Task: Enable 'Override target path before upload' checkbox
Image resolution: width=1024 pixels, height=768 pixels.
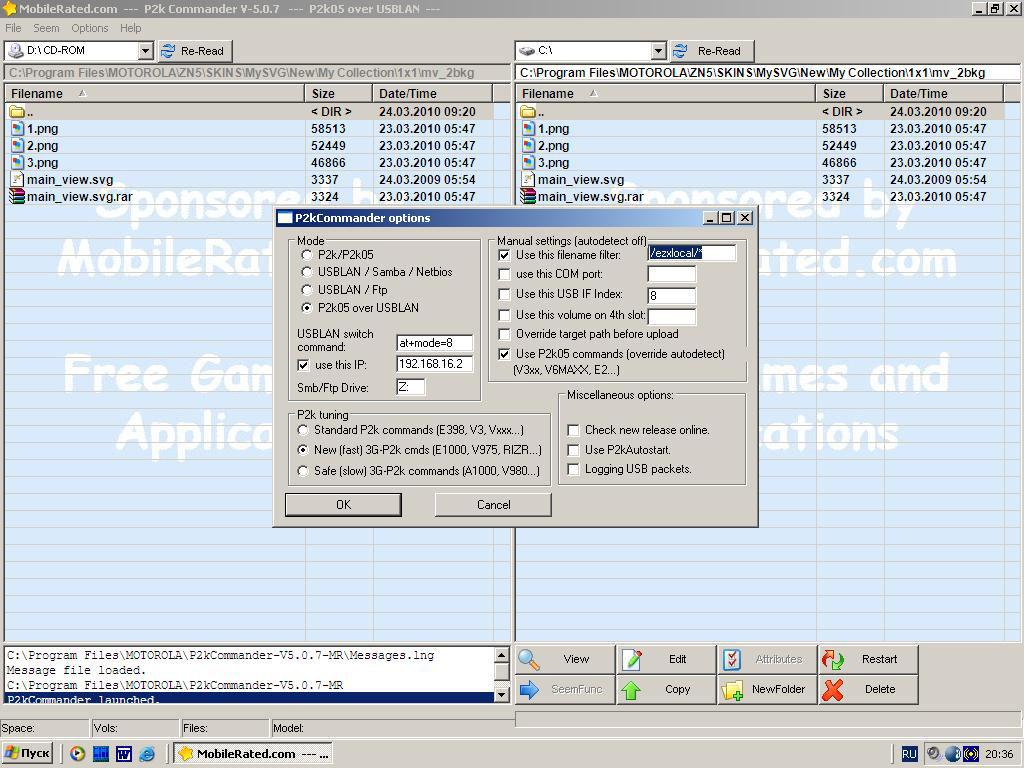Action: (x=504, y=334)
